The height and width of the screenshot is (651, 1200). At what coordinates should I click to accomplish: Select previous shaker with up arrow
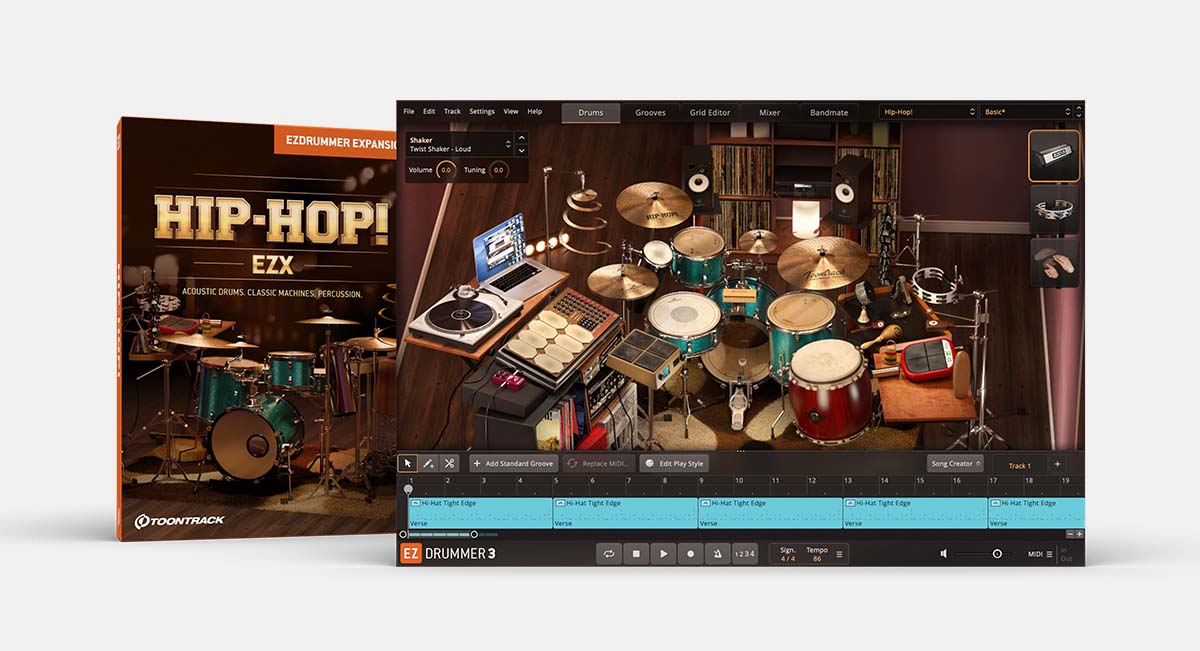click(x=521, y=138)
